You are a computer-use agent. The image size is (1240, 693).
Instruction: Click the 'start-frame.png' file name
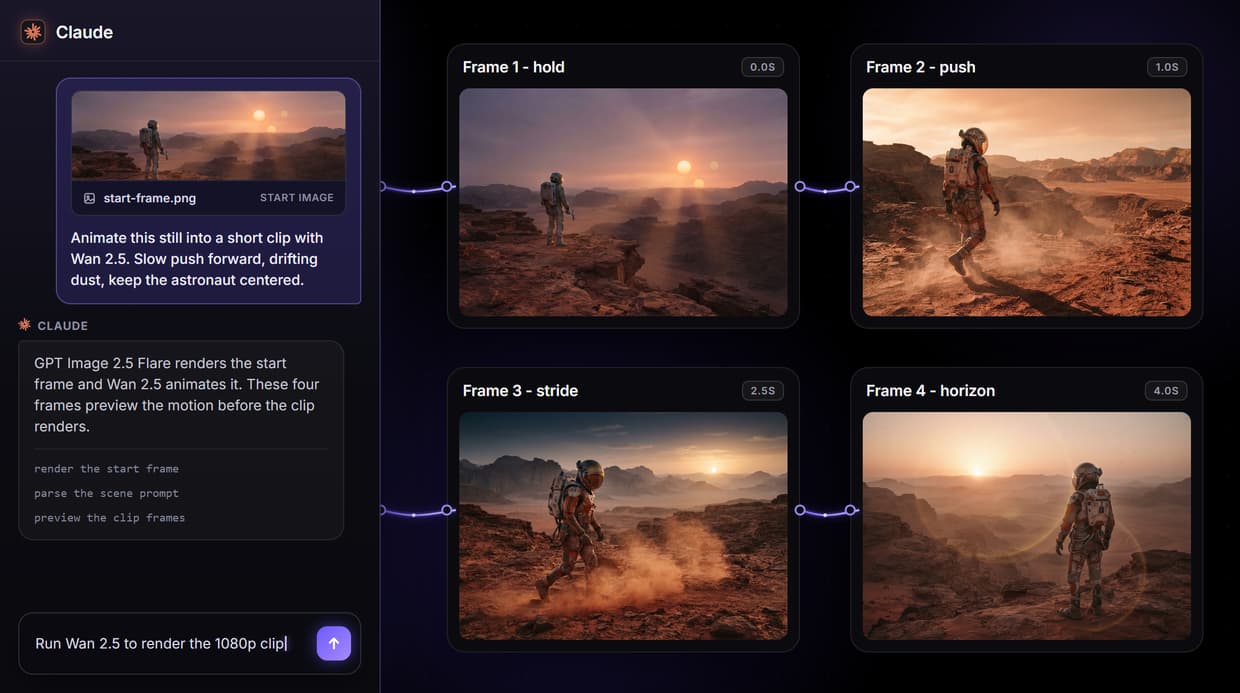pyautogui.click(x=150, y=198)
